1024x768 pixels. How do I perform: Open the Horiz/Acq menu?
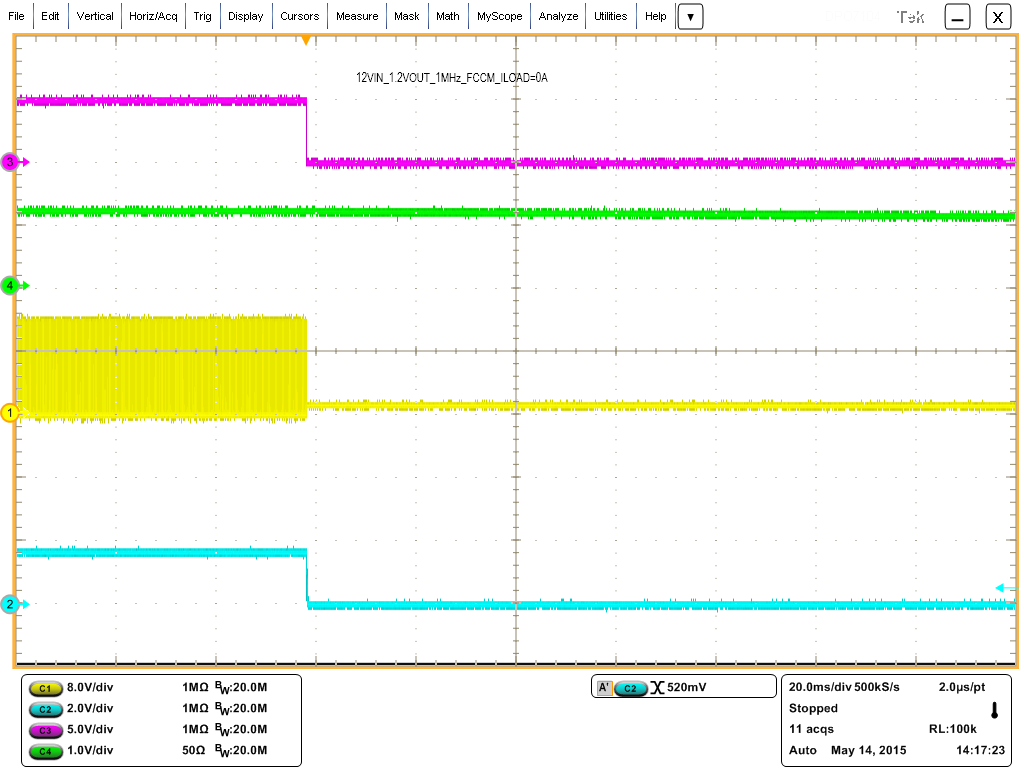click(153, 16)
